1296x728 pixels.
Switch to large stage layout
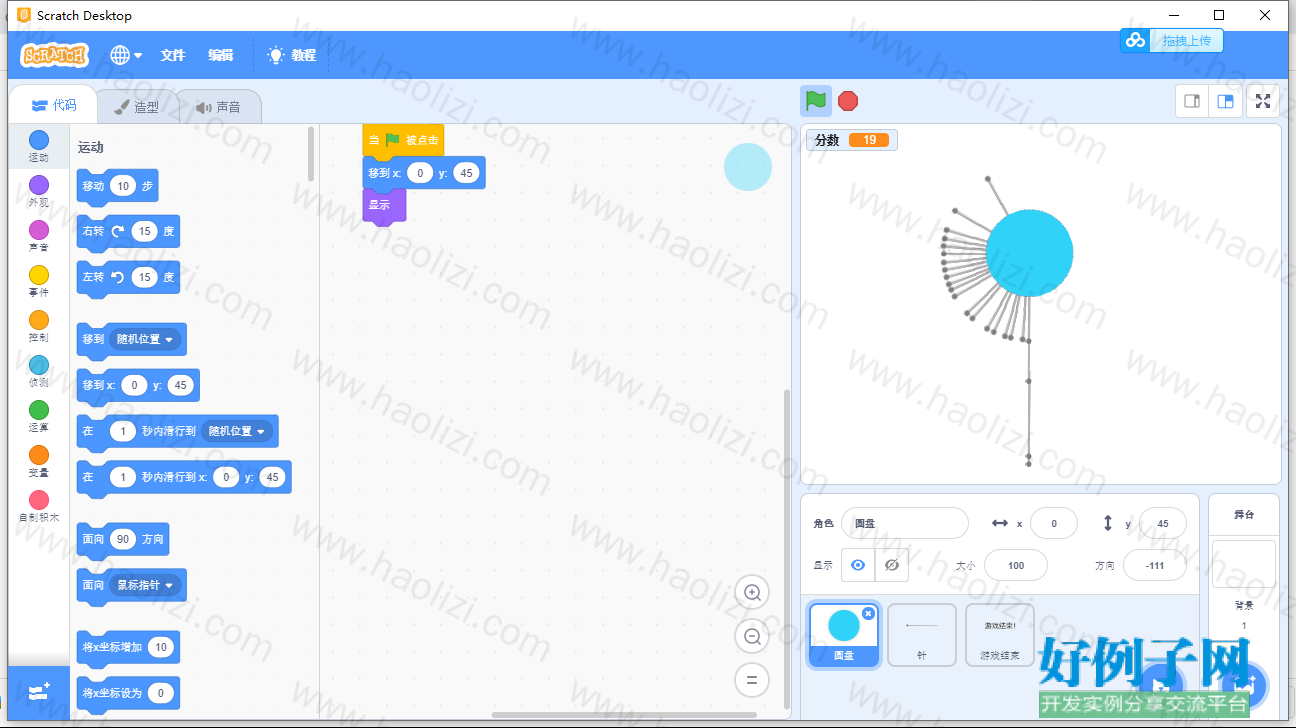1225,101
